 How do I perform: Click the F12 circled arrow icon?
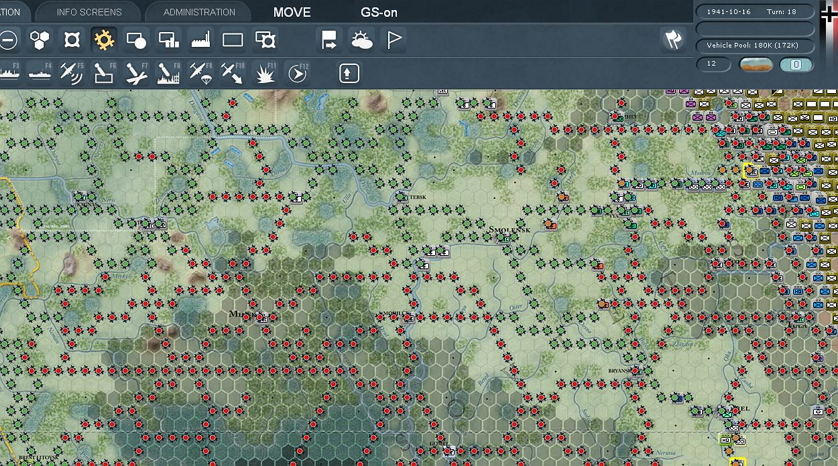point(297,73)
